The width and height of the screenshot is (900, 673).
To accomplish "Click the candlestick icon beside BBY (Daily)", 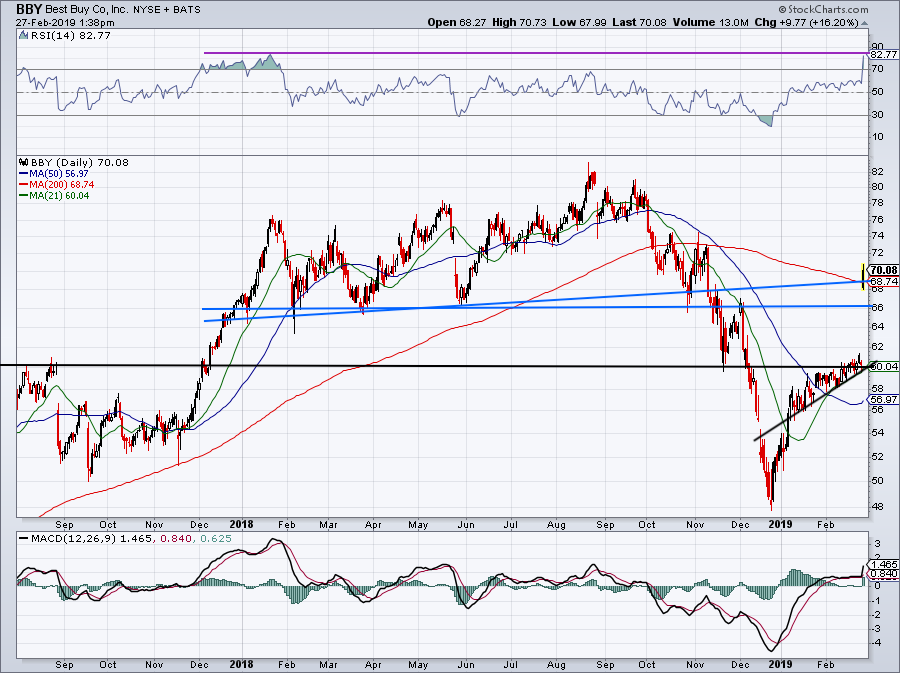I will click(x=24, y=162).
